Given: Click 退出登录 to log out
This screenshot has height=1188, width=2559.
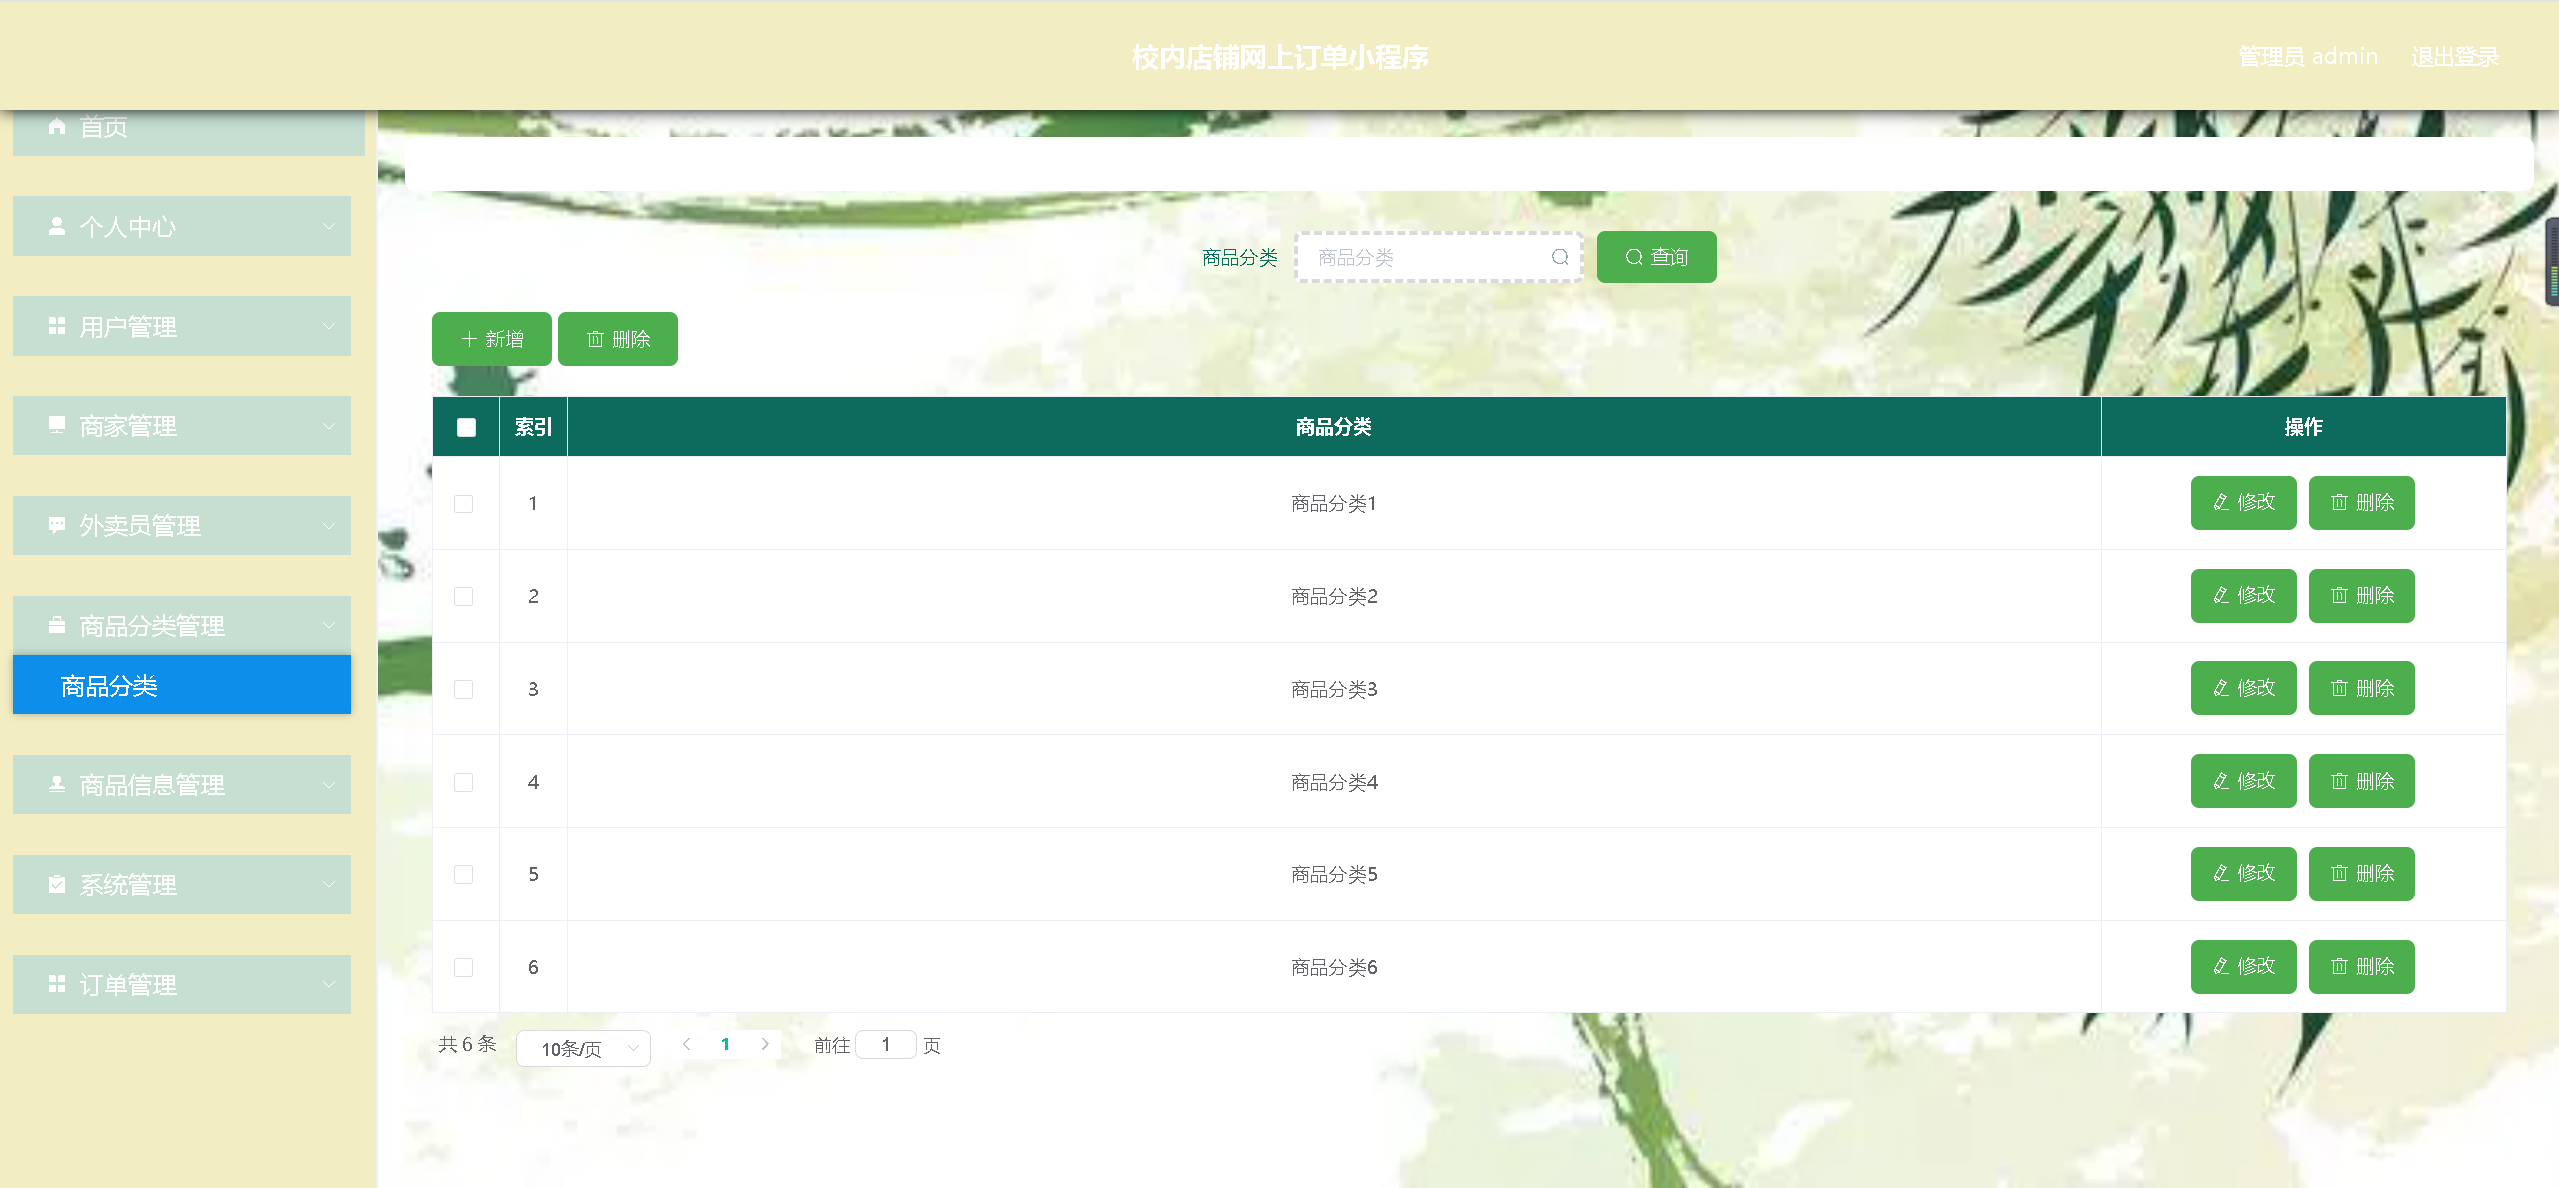Looking at the screenshot, I should (2454, 57).
